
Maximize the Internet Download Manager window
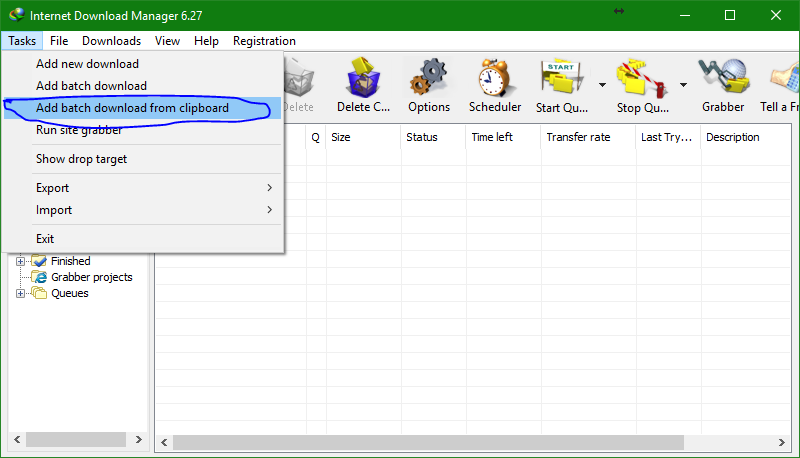[x=730, y=15]
